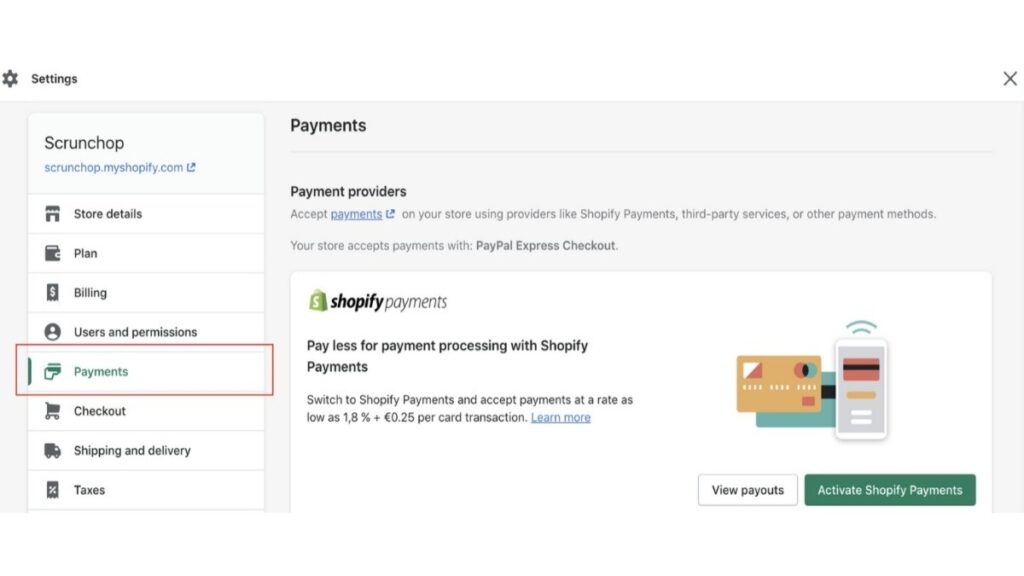Close the Settings panel

(1009, 78)
